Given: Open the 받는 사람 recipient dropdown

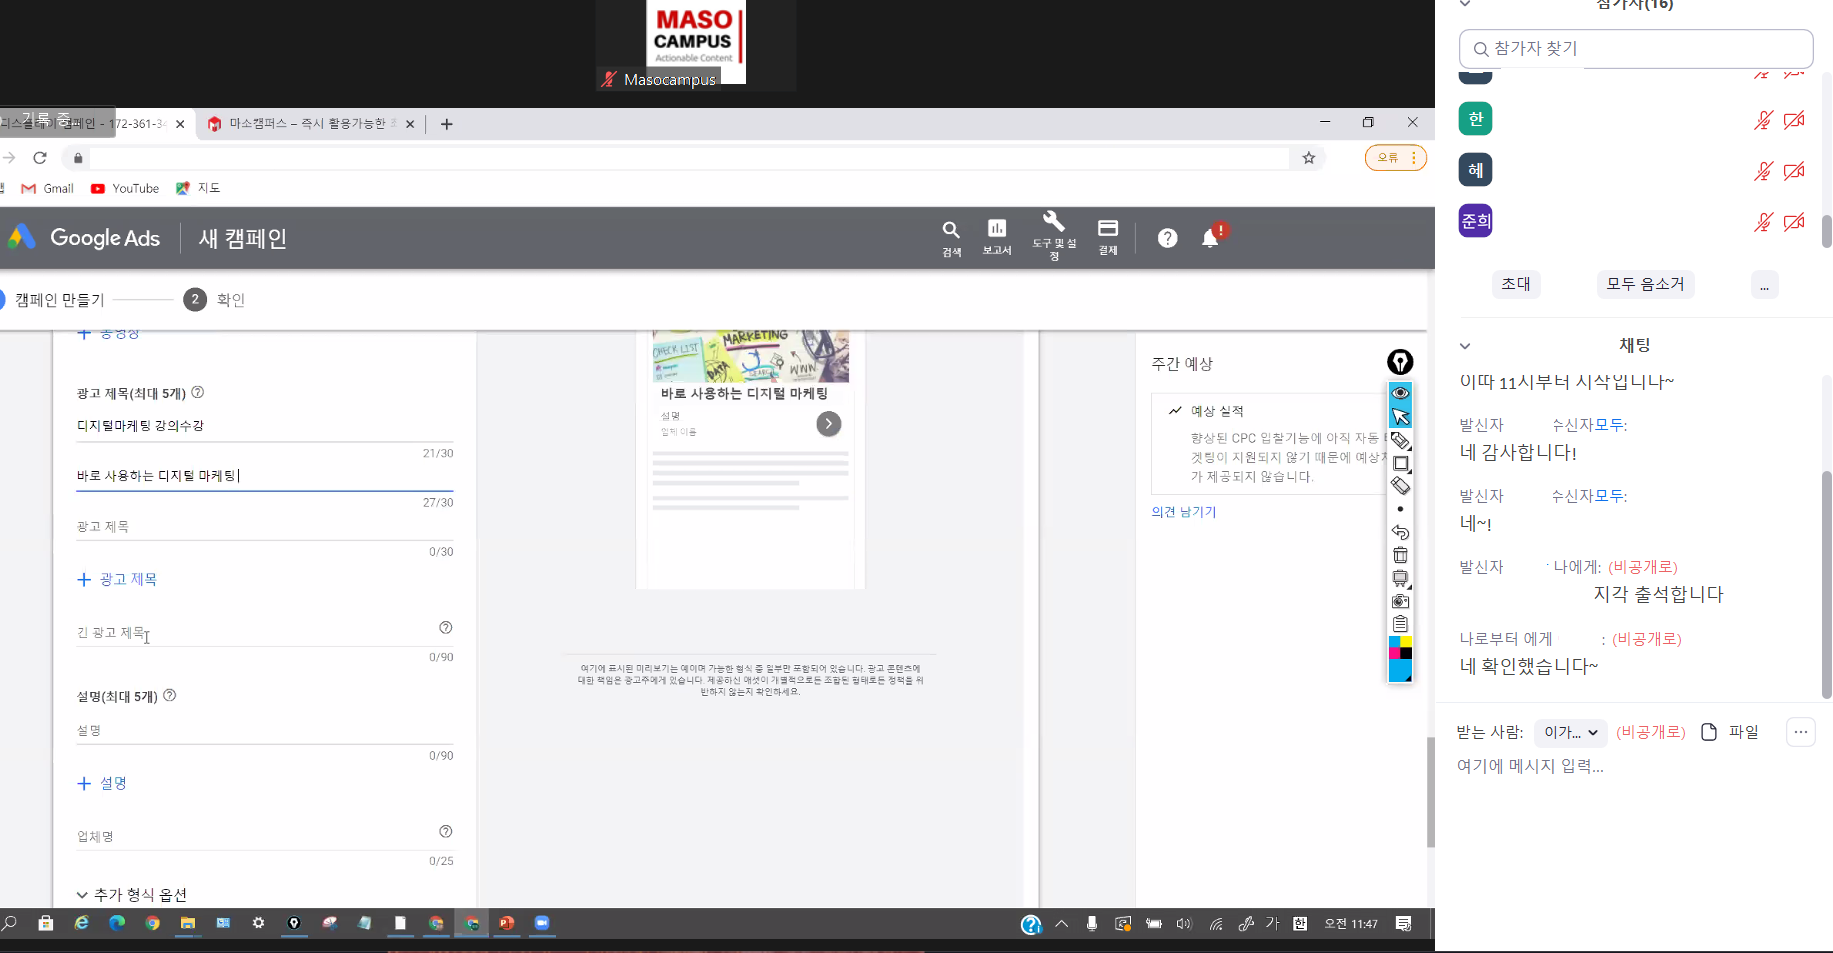Looking at the screenshot, I should tap(1569, 732).
